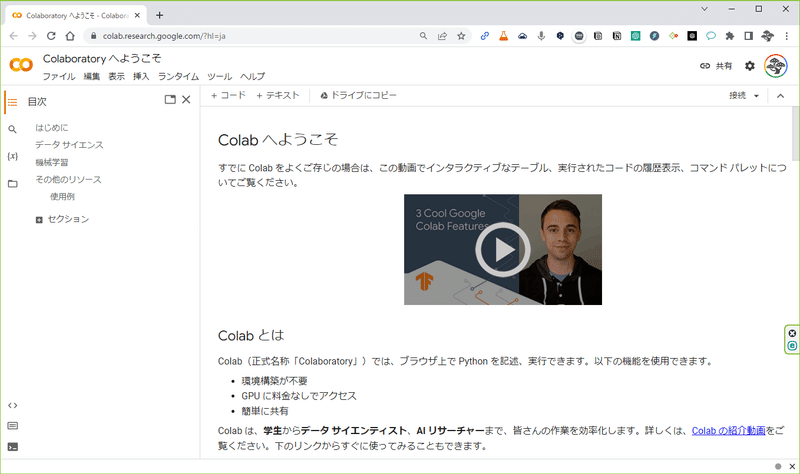Viewport: 800px width, 474px height.
Task: Click the orange flask extension icon
Action: [x=504, y=36]
